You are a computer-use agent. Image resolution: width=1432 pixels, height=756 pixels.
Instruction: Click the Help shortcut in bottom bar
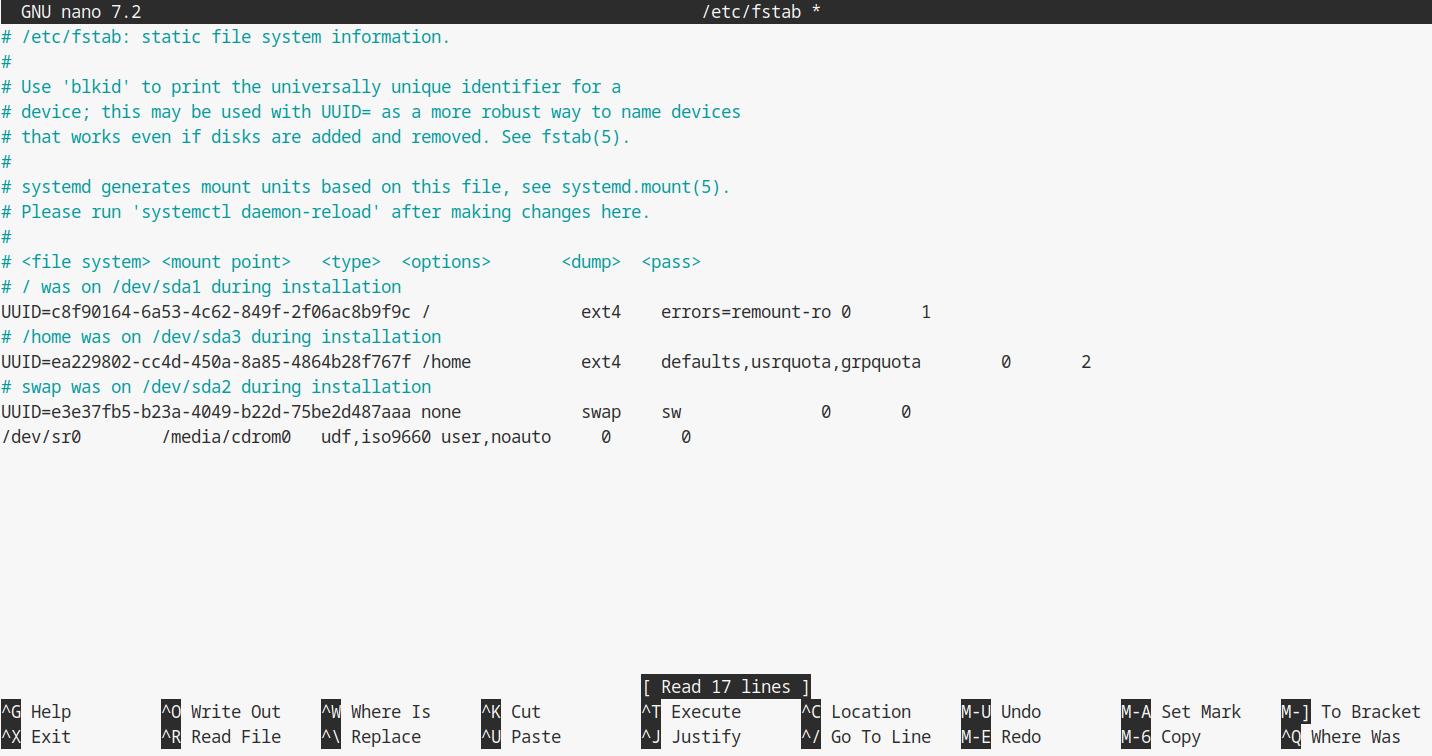(x=50, y=712)
